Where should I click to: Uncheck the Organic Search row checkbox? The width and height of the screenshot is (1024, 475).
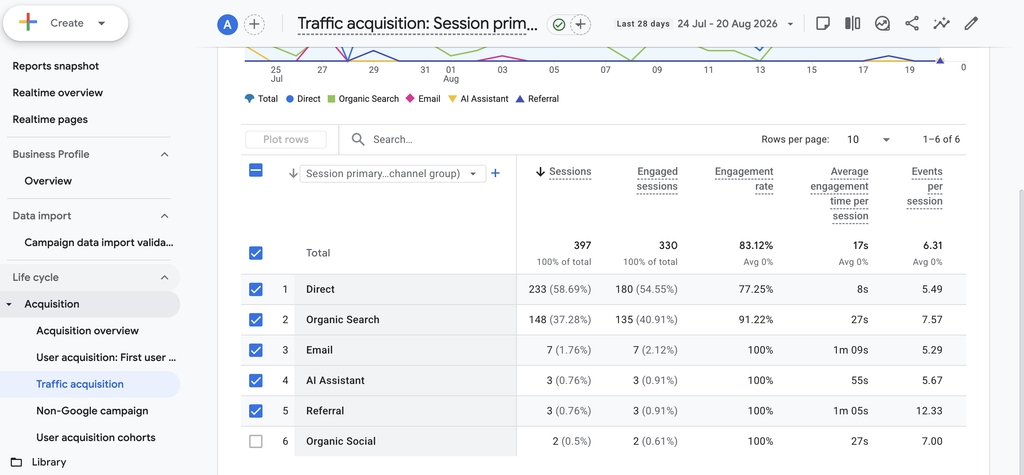[256, 319]
